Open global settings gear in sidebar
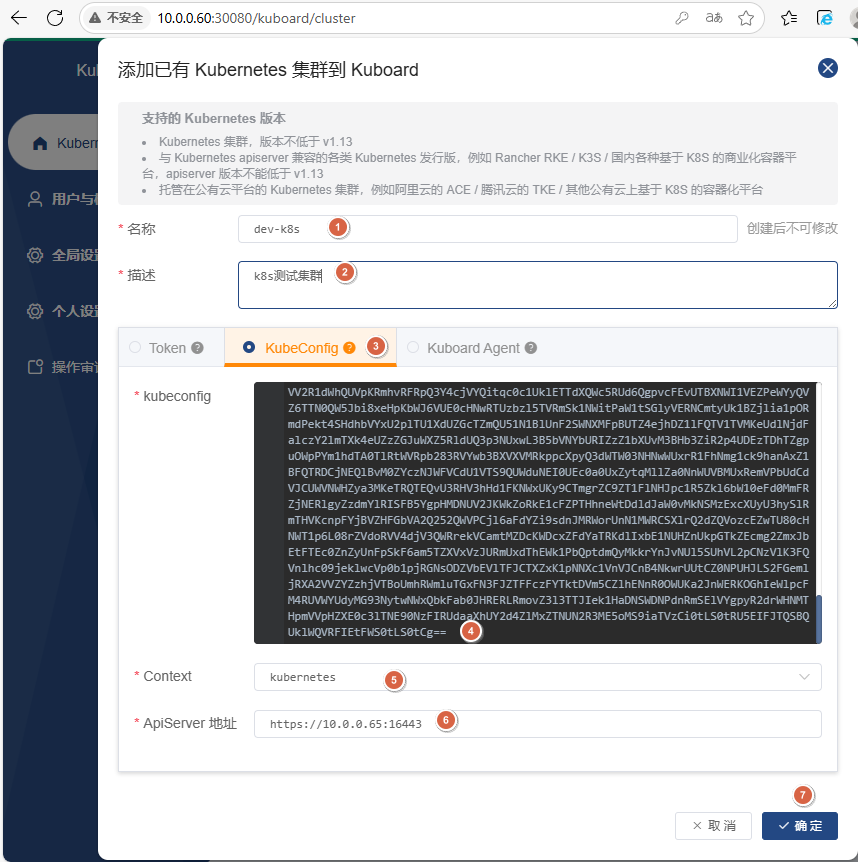 [35, 255]
